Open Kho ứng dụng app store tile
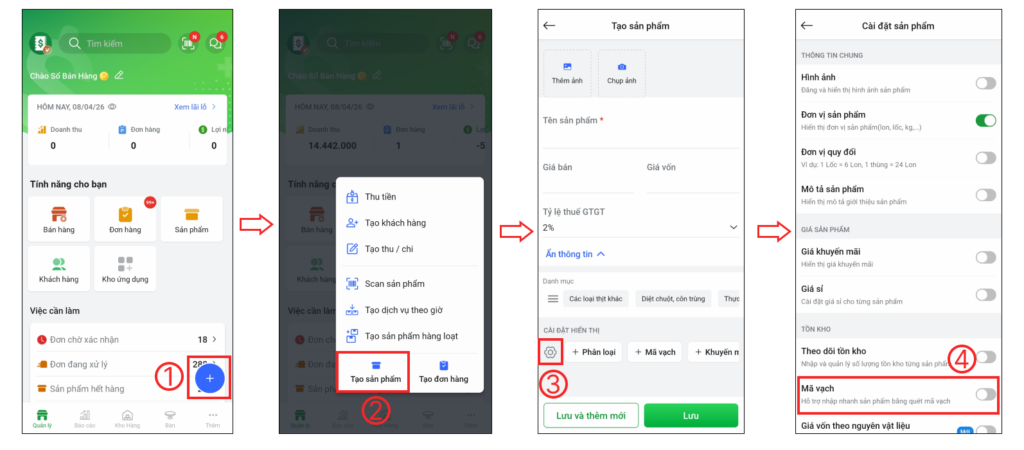1024x450 pixels. pyautogui.click(x=125, y=268)
